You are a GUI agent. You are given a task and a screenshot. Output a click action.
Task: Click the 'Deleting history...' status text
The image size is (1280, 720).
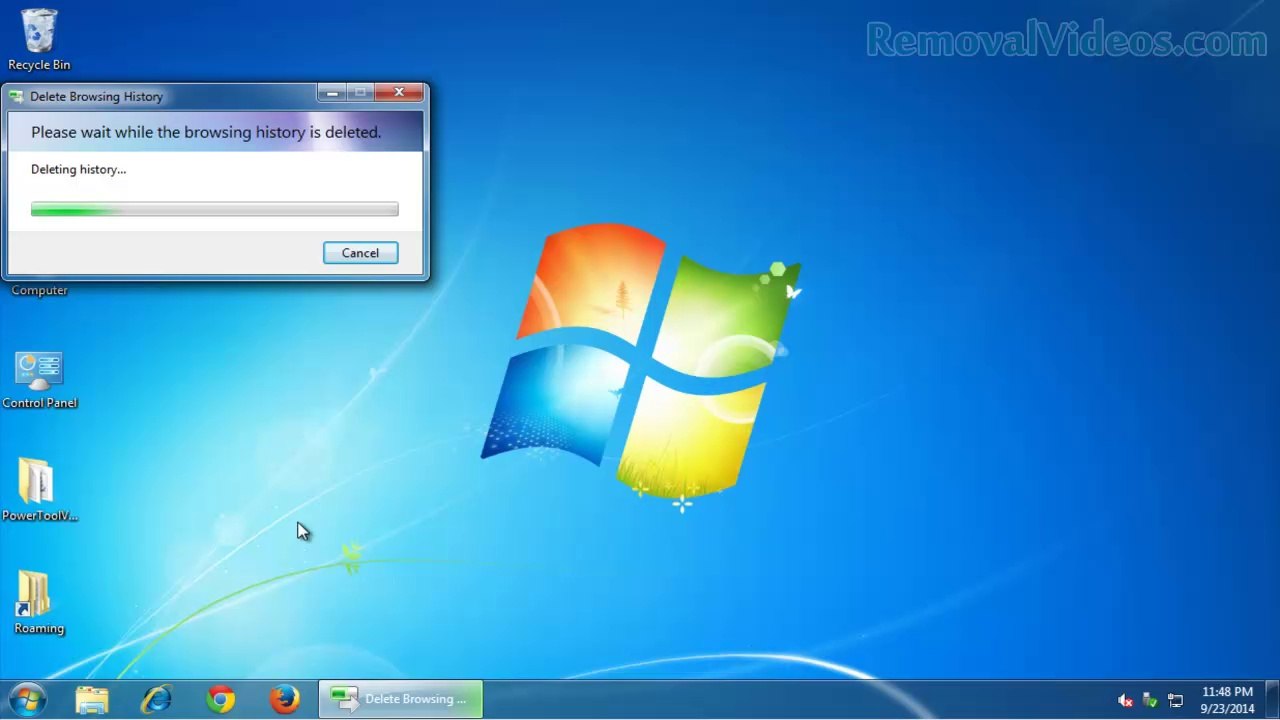(78, 169)
